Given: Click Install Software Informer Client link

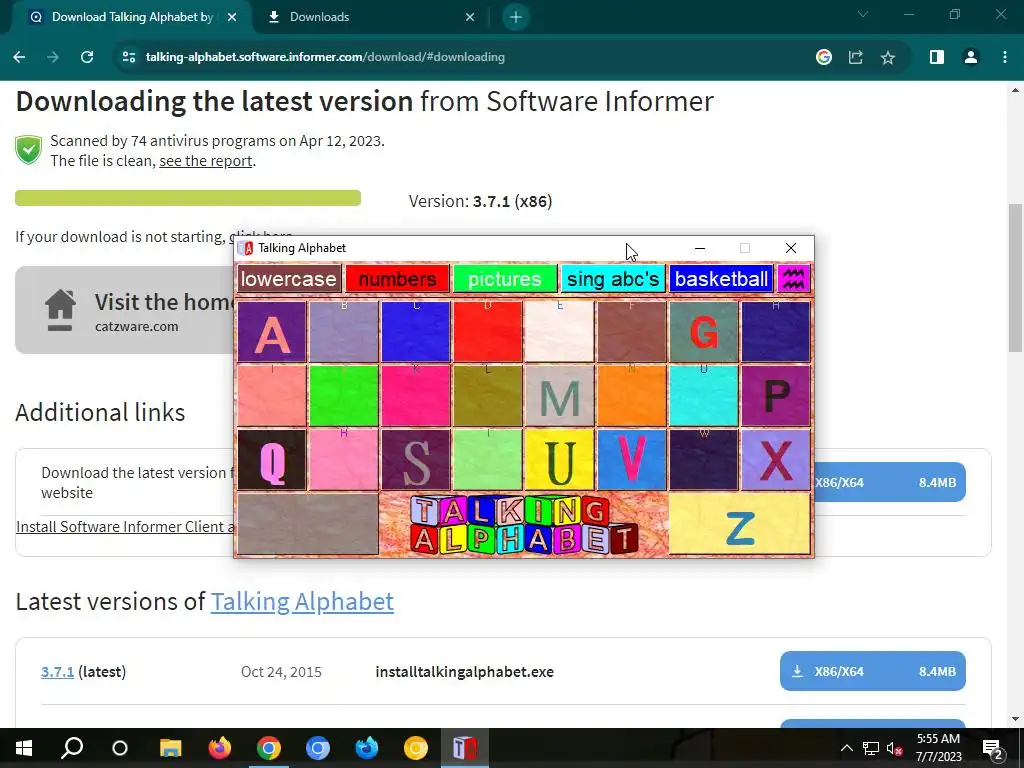Looking at the screenshot, I should tap(125, 526).
